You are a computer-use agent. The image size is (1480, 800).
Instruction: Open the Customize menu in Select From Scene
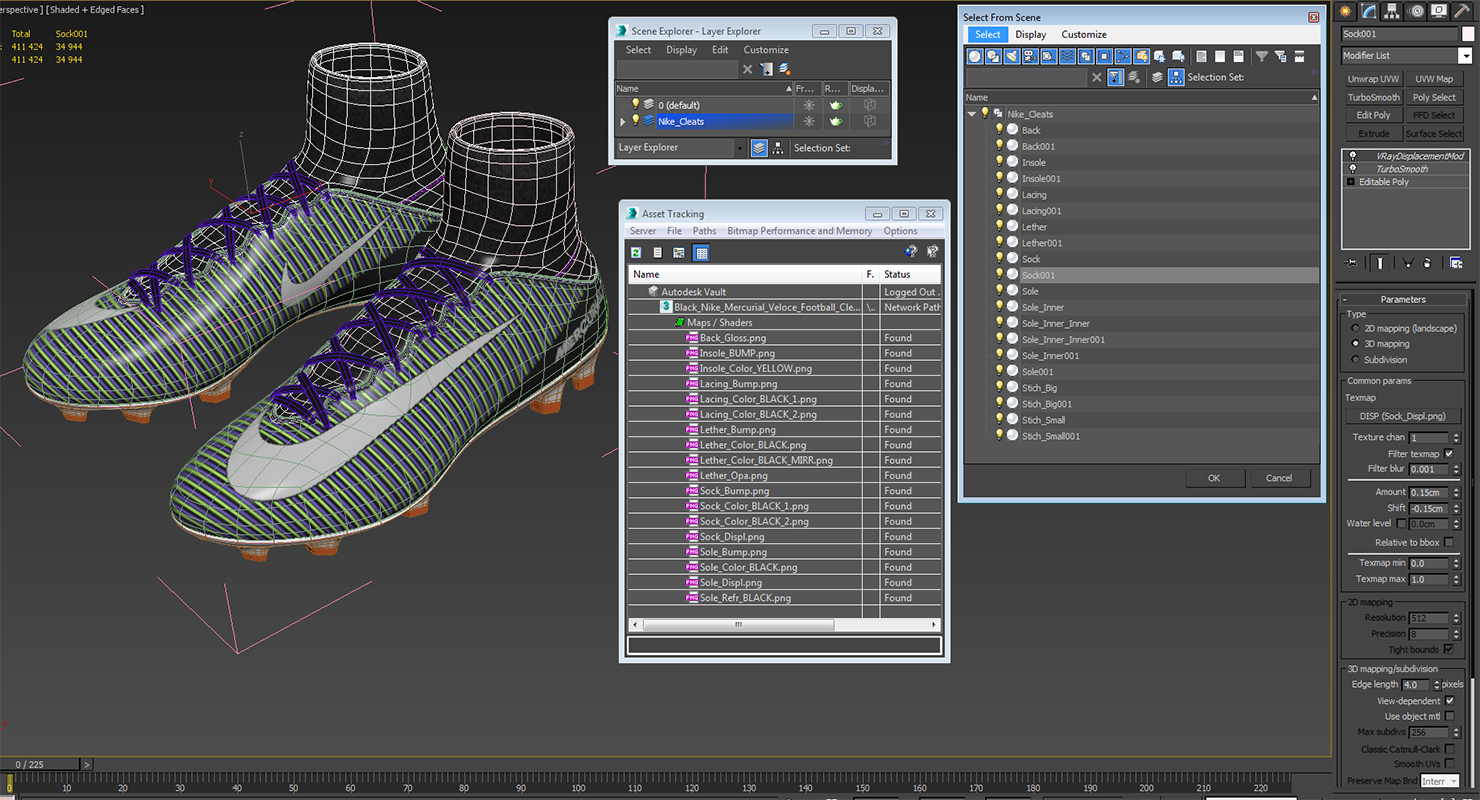1084,34
